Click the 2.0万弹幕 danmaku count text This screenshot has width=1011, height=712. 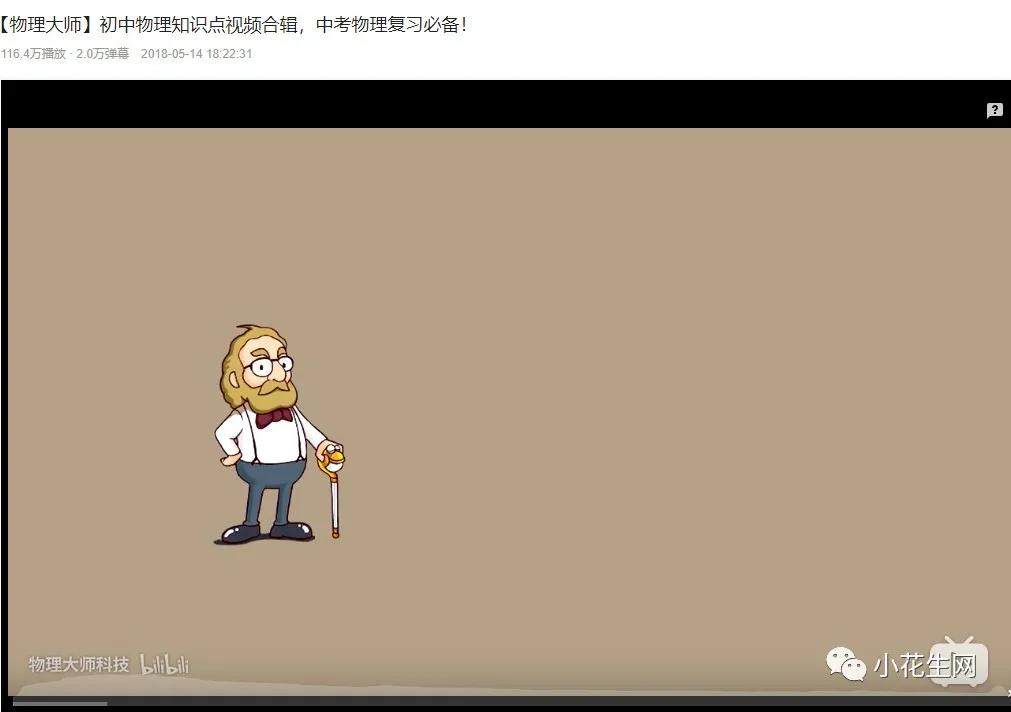pyautogui.click(x=103, y=54)
